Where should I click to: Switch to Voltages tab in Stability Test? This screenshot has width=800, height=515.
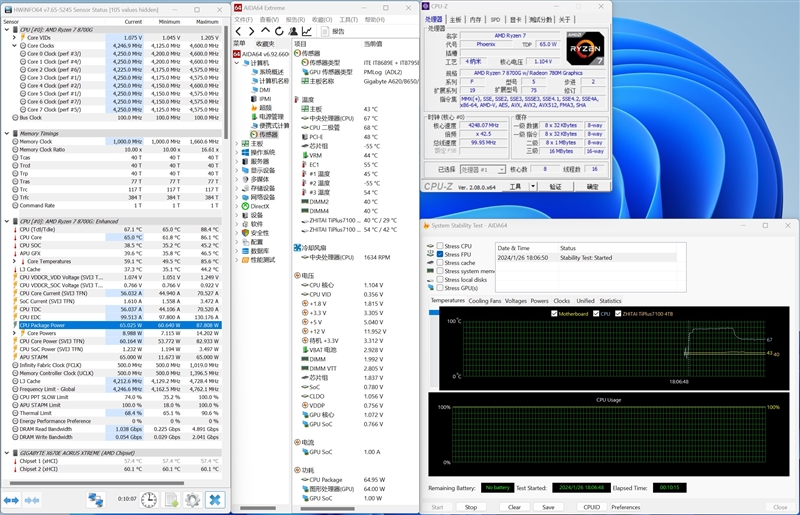coord(515,301)
